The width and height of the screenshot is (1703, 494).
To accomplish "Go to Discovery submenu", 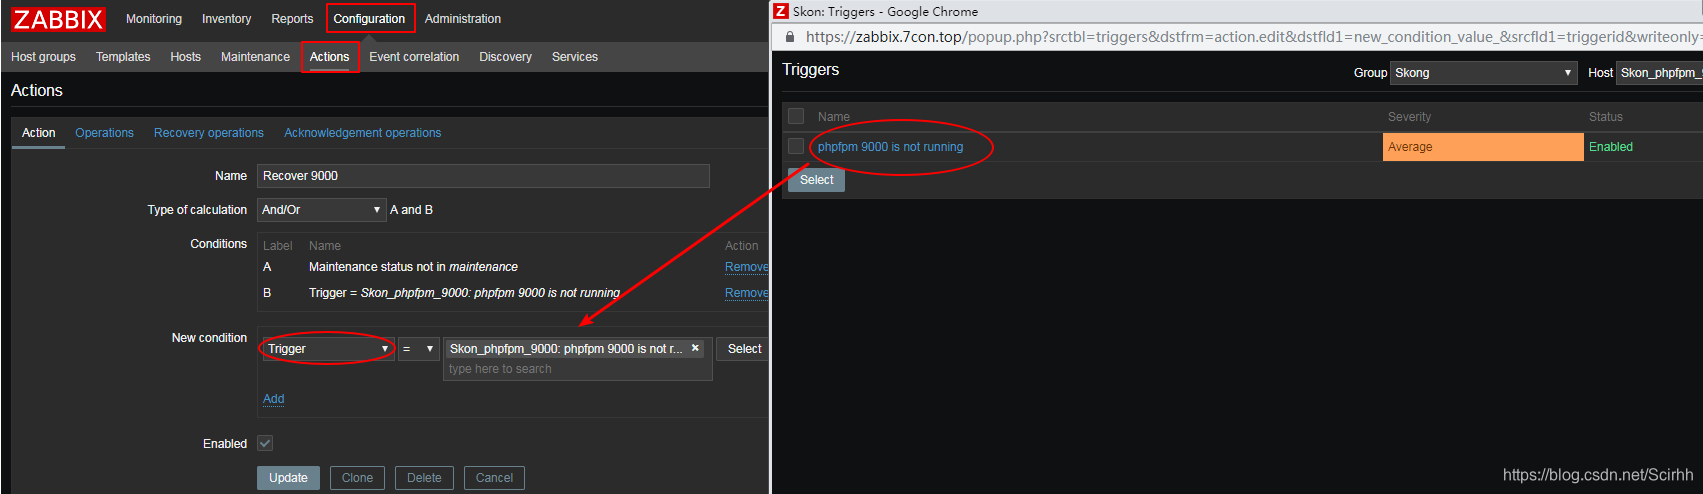I will point(505,57).
